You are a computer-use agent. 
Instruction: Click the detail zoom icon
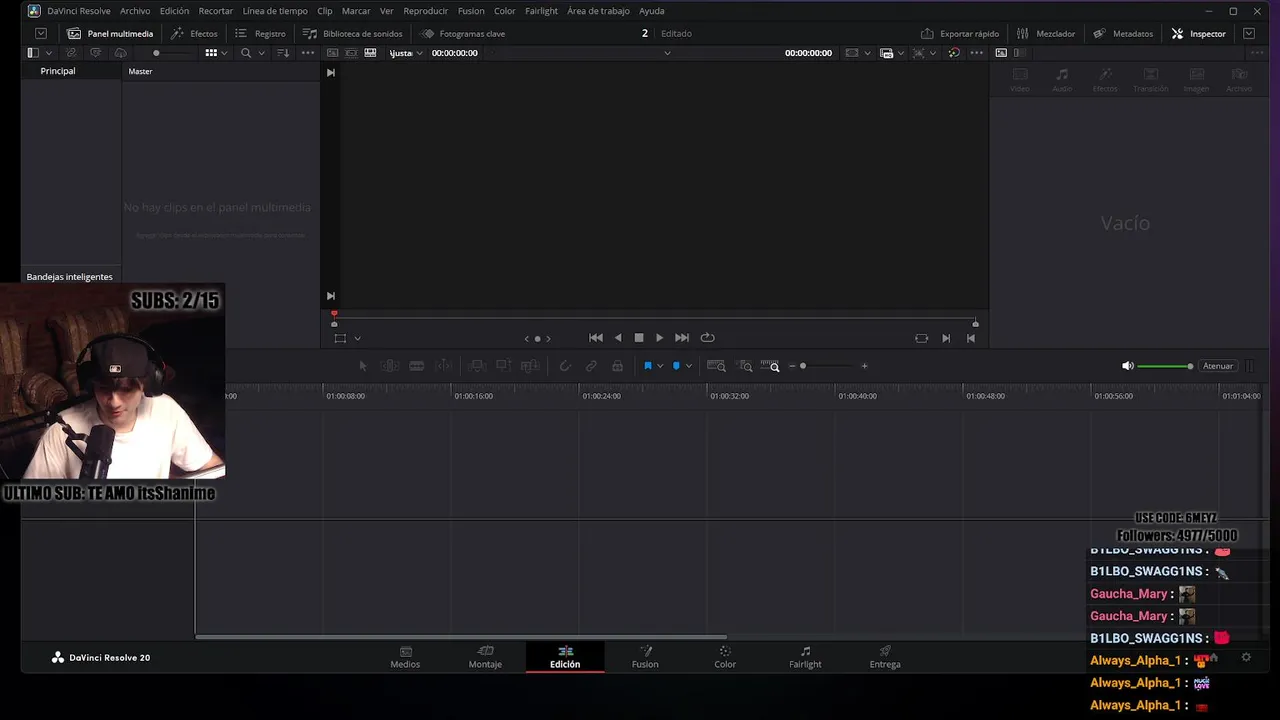click(744, 366)
